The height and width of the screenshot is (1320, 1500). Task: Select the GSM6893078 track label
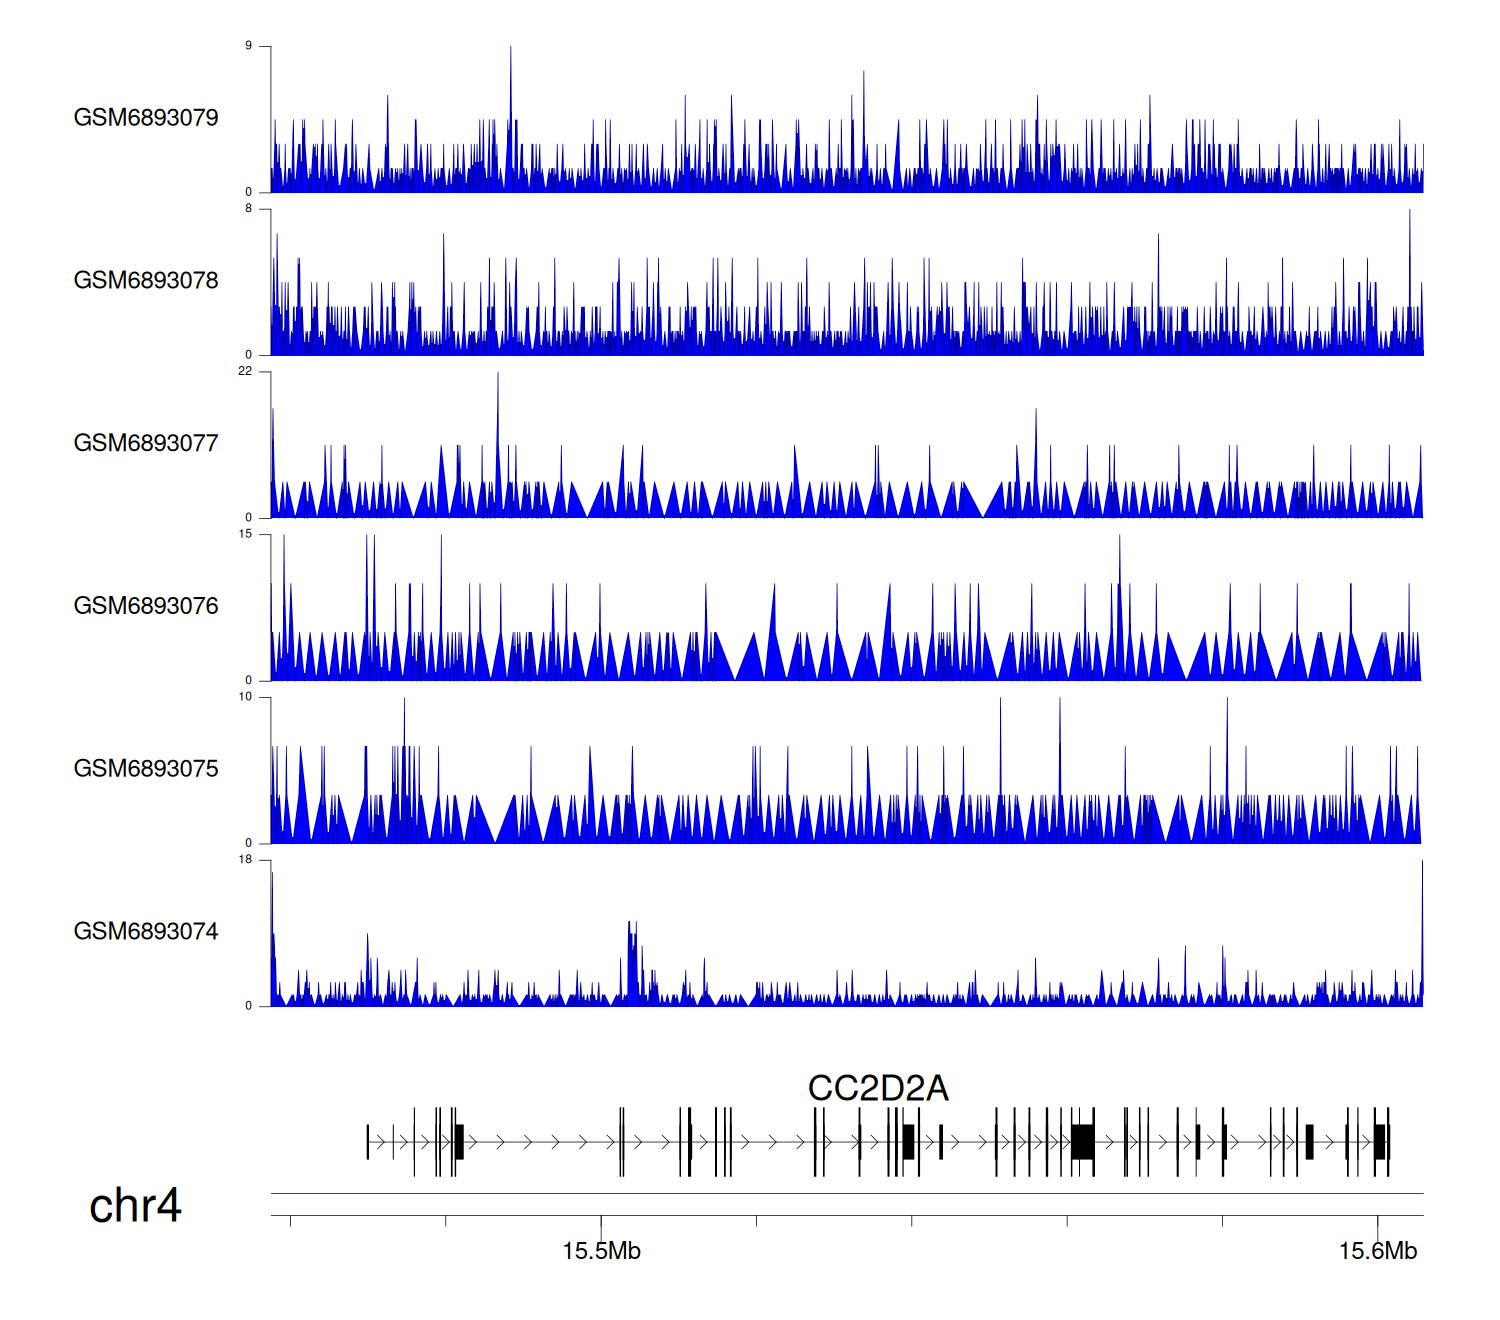coord(146,281)
